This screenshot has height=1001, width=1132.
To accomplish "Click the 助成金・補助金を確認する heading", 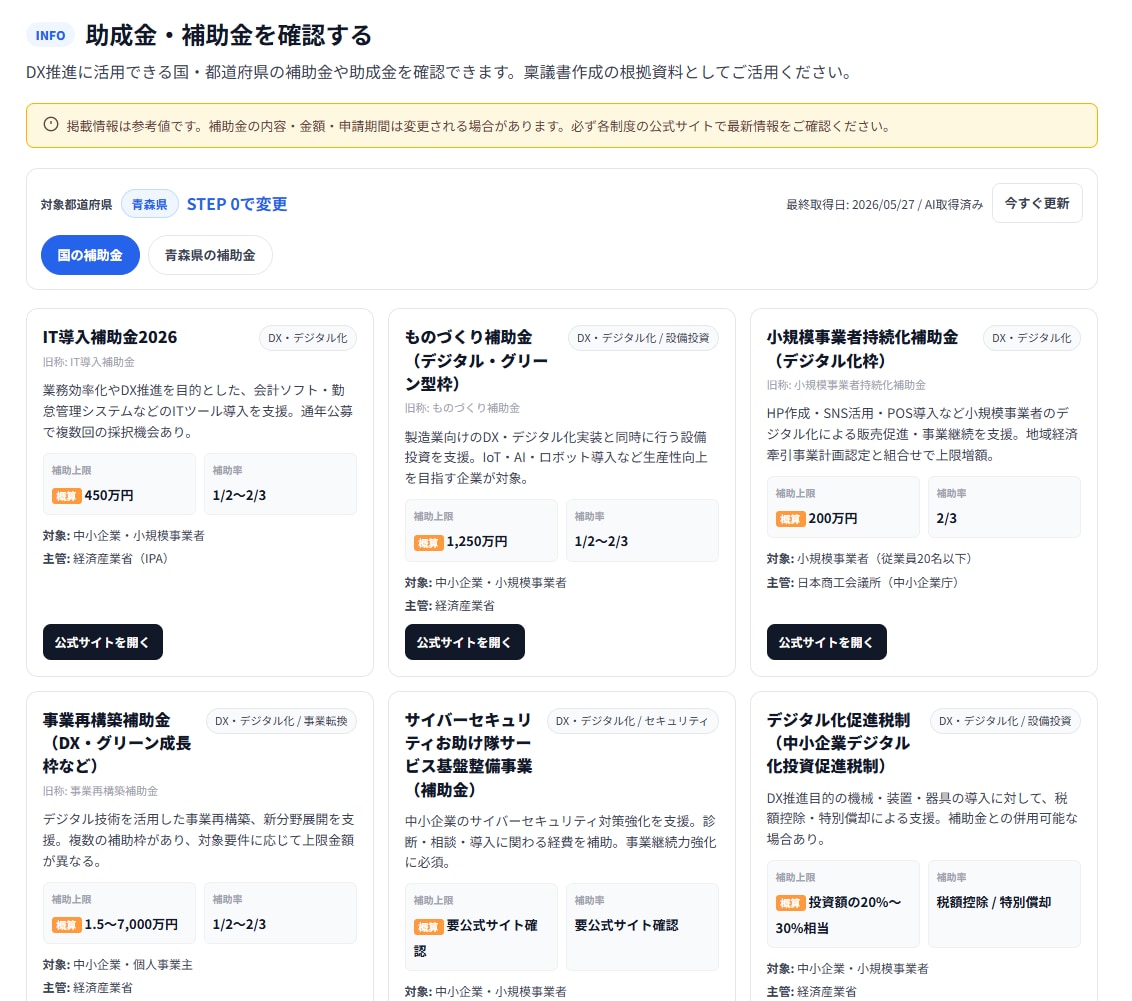I will [x=229, y=35].
